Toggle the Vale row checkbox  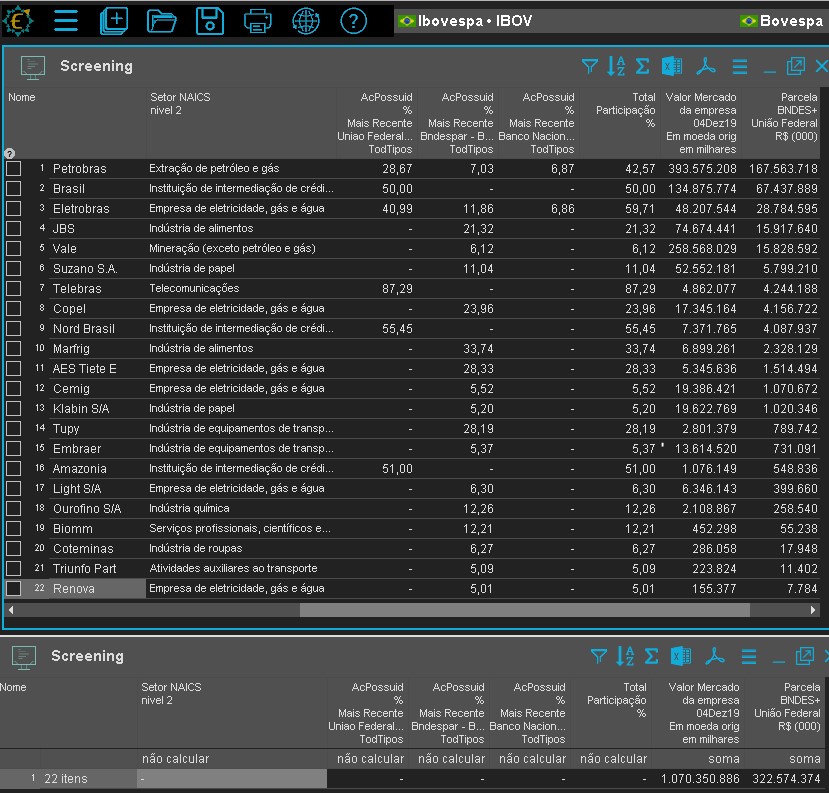pos(14,248)
